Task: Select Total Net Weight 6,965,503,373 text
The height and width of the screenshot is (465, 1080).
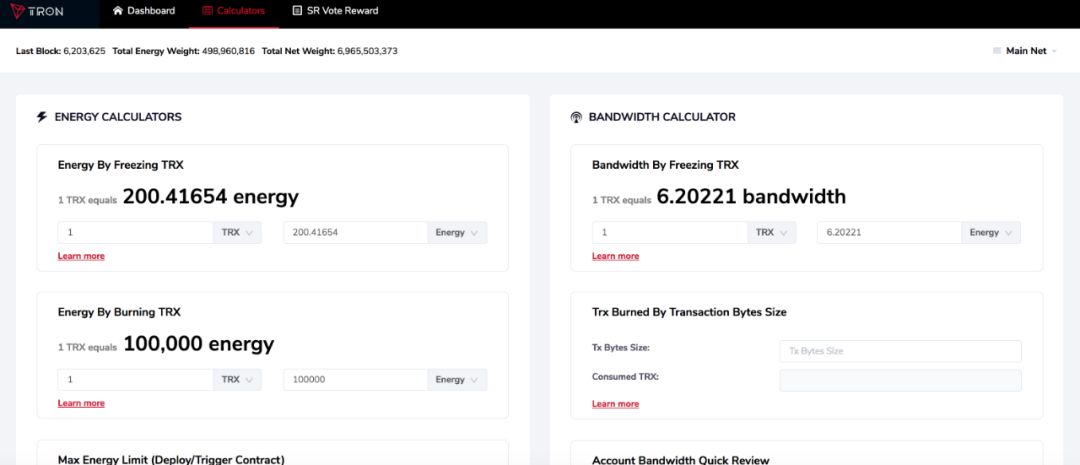Action: coord(330,51)
